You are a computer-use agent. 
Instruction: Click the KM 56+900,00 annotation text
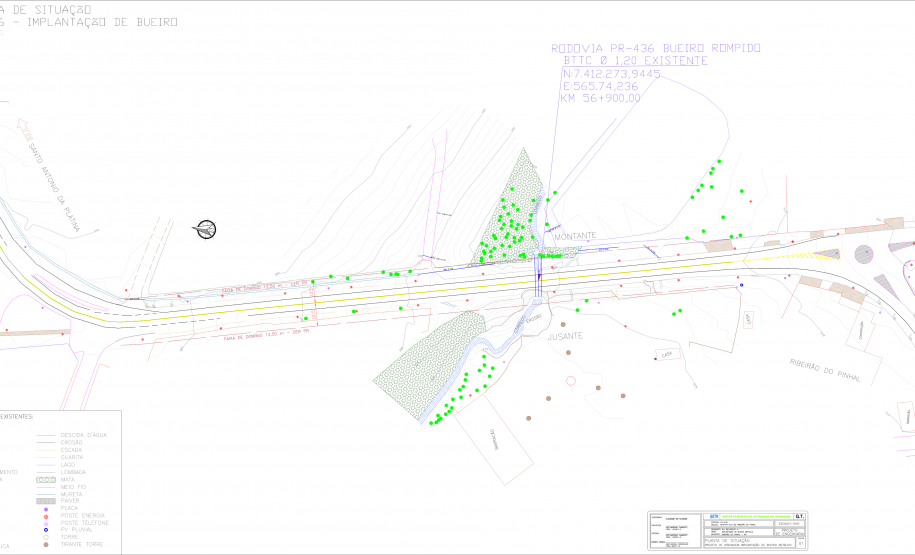tap(601, 98)
